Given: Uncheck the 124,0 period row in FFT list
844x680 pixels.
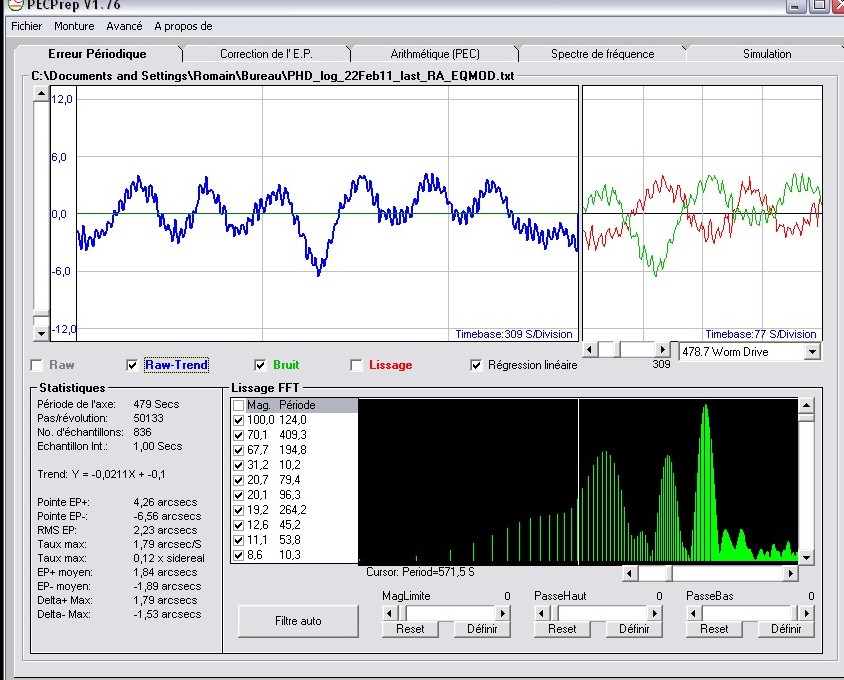Looking at the screenshot, I should pos(238,420).
